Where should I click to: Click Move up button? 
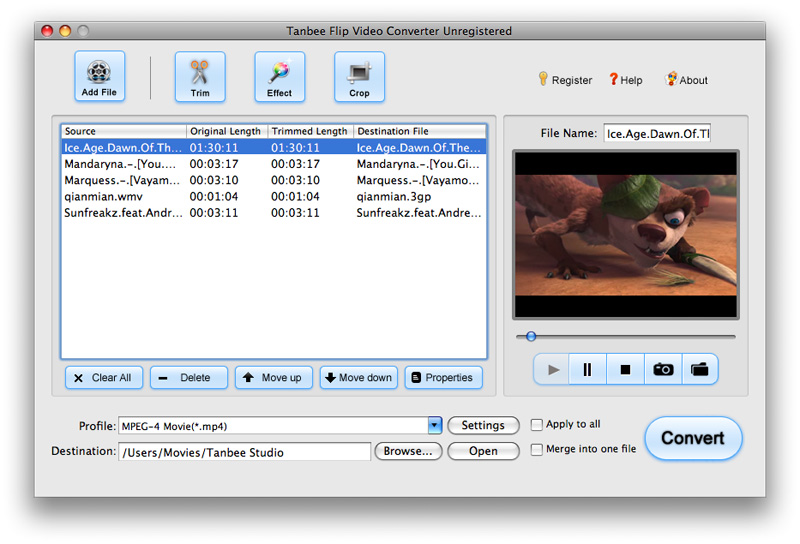(x=273, y=378)
